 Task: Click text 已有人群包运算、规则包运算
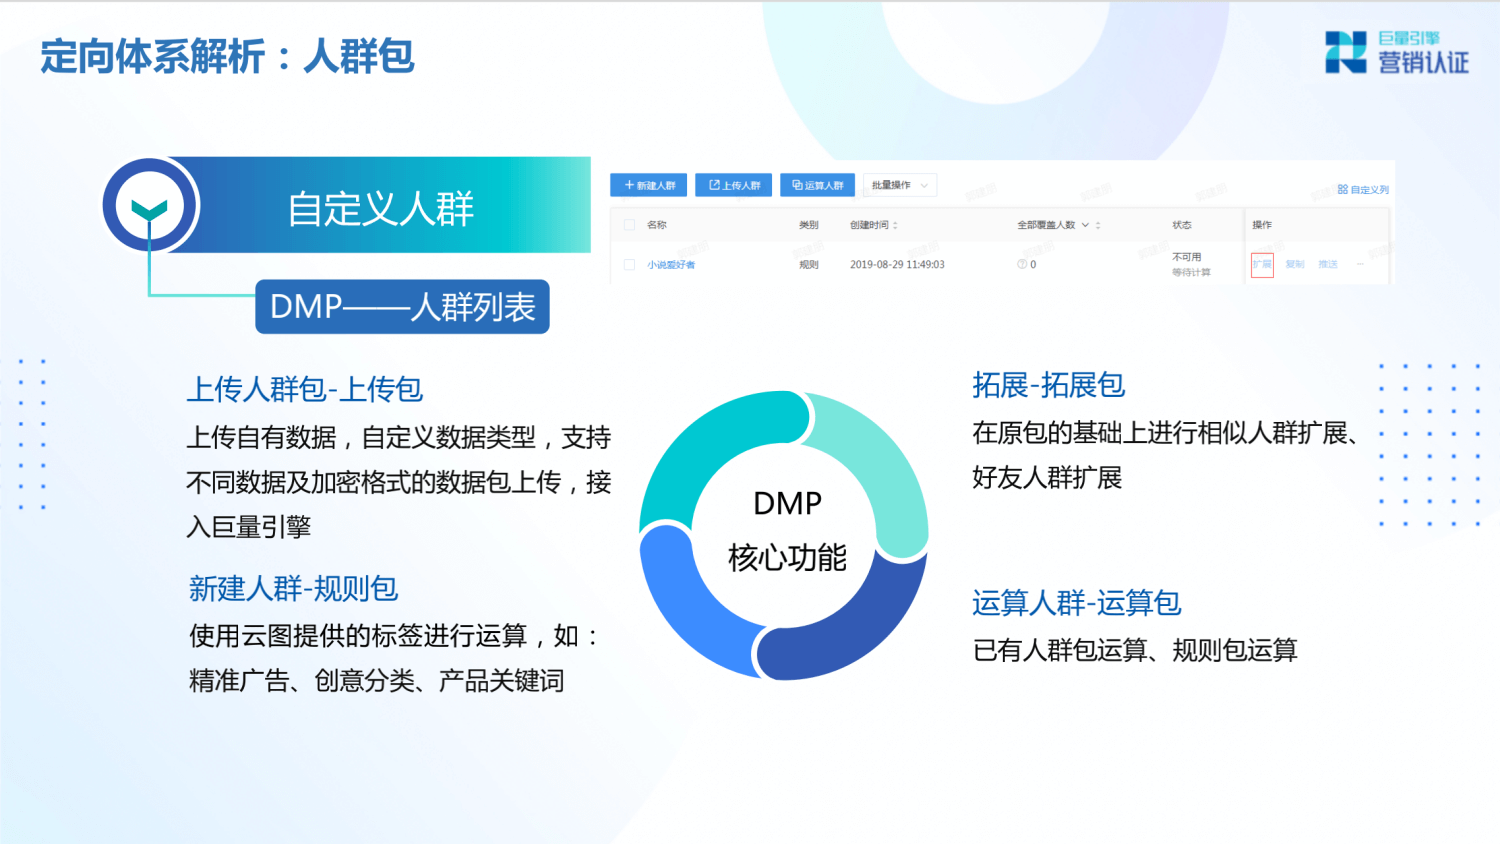point(1134,651)
